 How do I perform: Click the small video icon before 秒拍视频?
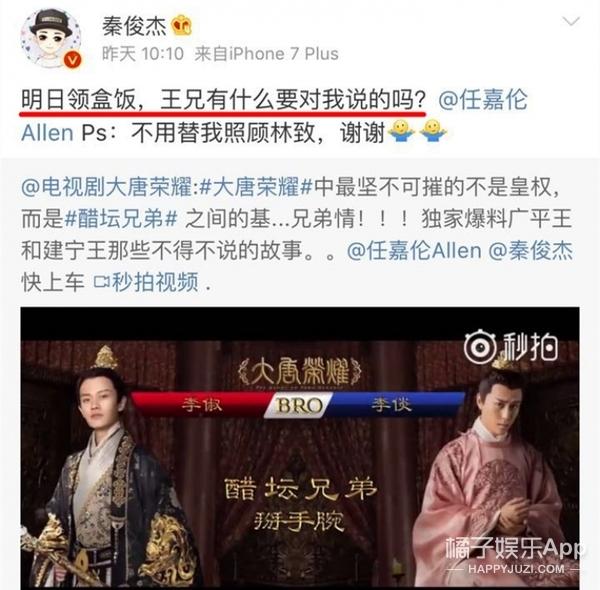pyautogui.click(x=102, y=282)
